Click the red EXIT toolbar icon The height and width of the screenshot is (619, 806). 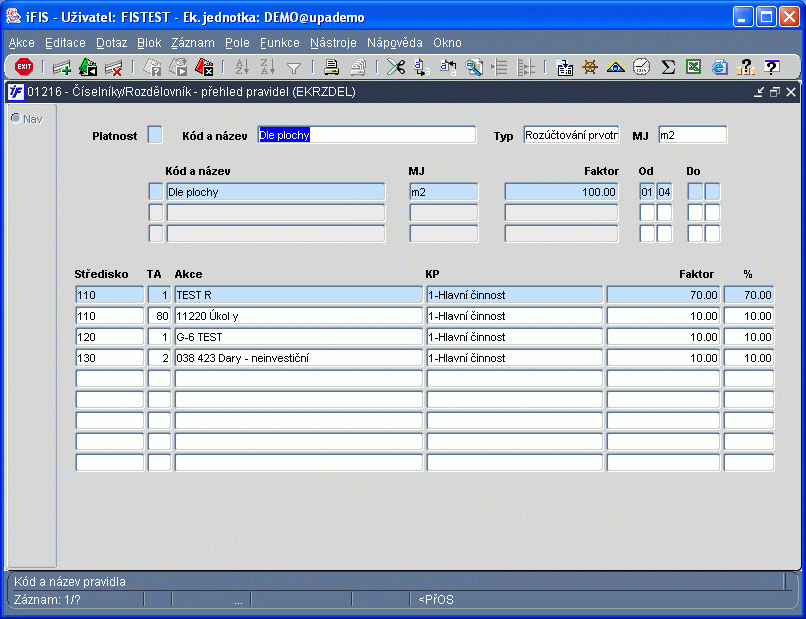tap(24, 67)
